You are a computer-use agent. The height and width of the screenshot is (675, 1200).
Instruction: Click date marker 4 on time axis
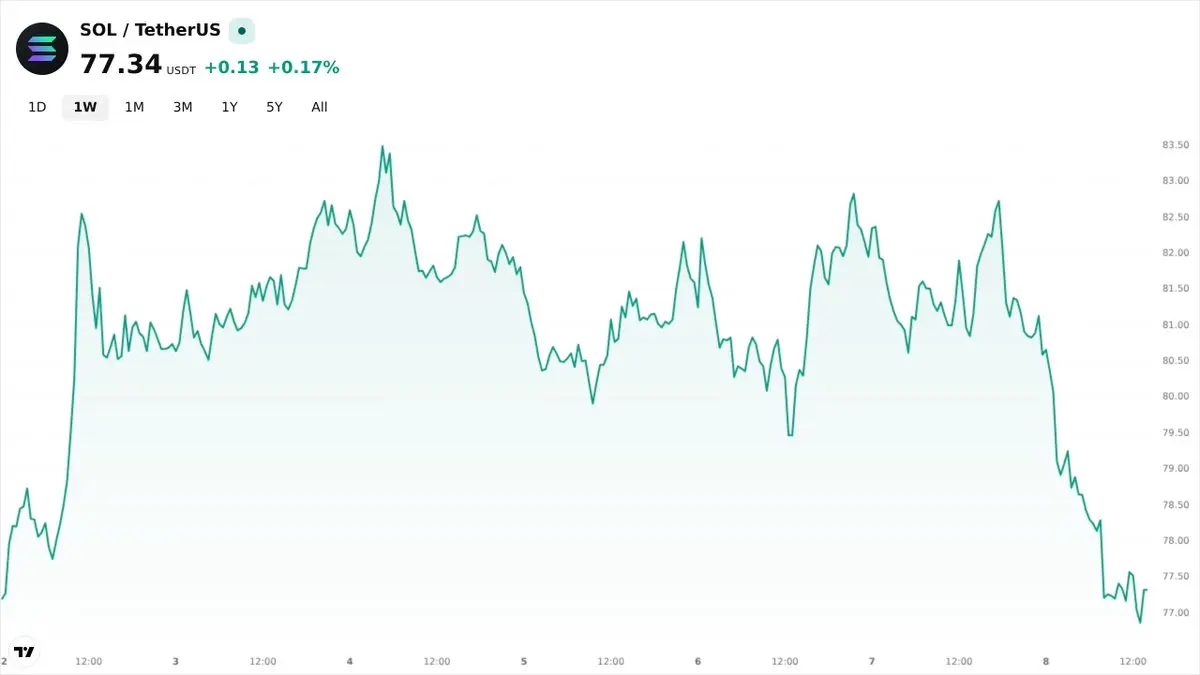[x=350, y=661]
